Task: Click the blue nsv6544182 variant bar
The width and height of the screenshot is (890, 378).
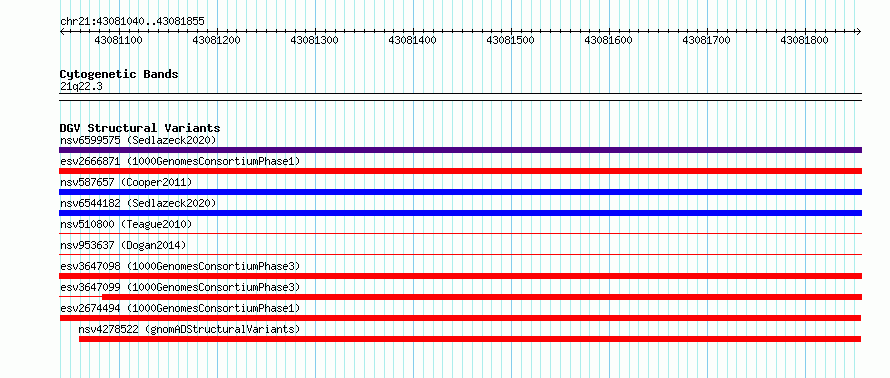Action: point(460,213)
